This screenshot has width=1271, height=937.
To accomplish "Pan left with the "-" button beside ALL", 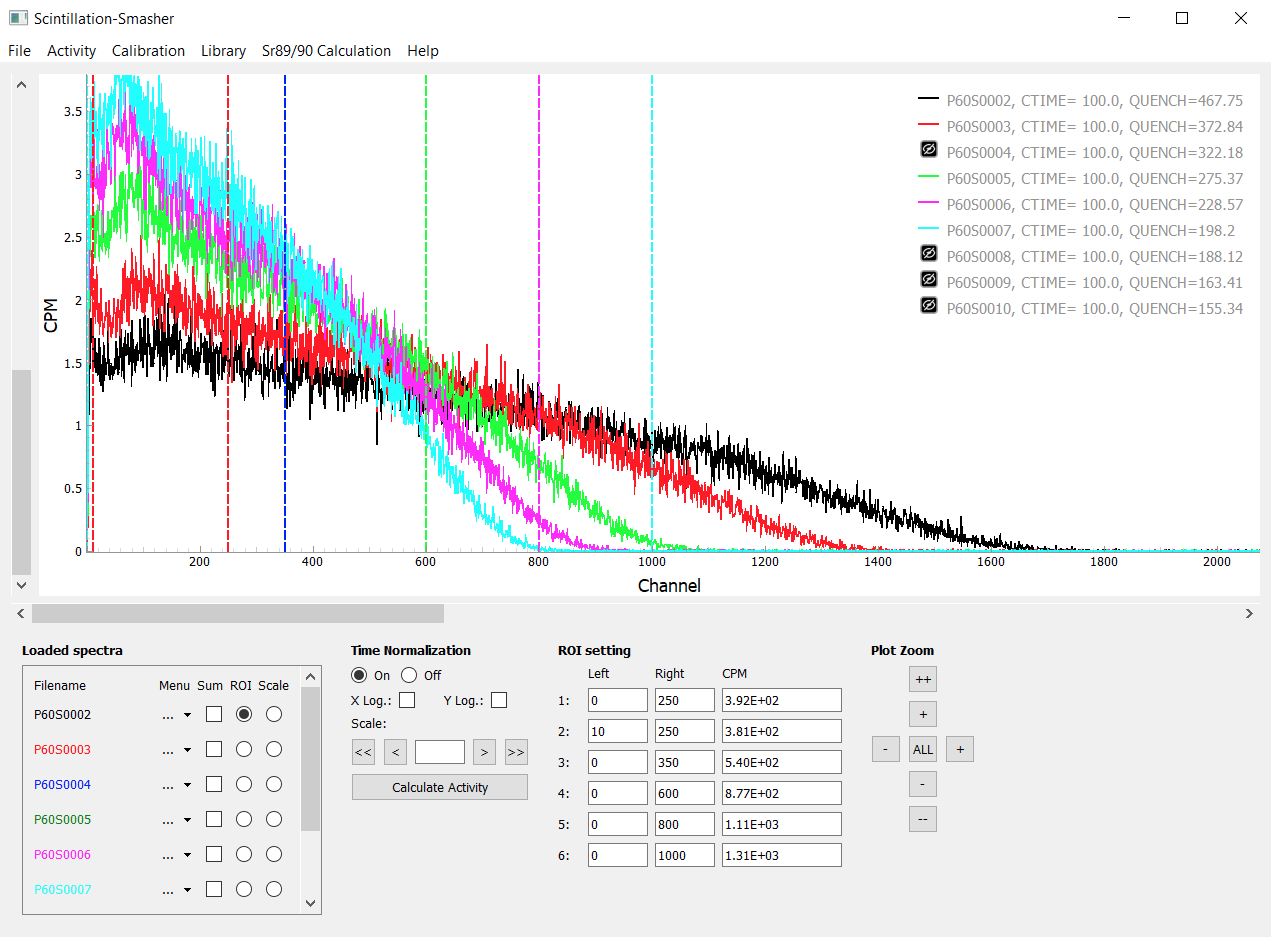I will coord(885,749).
